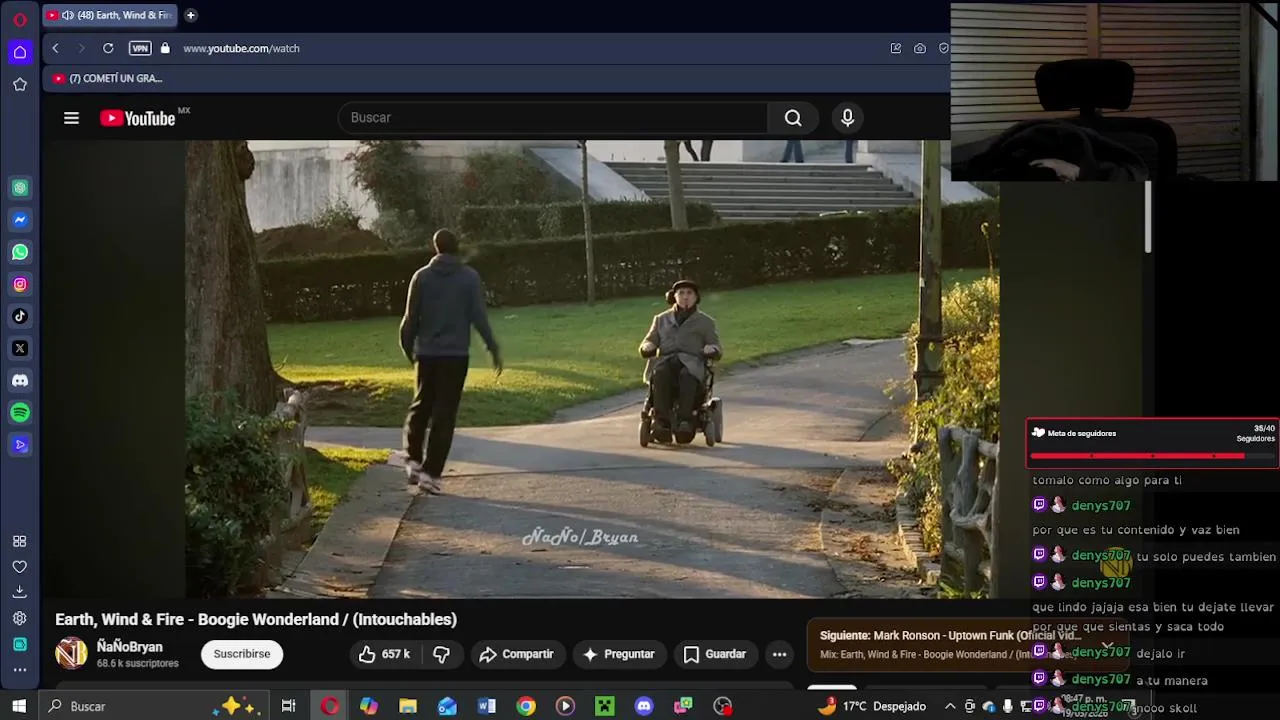Open TikTok in the Opera sidebar

(x=19, y=316)
